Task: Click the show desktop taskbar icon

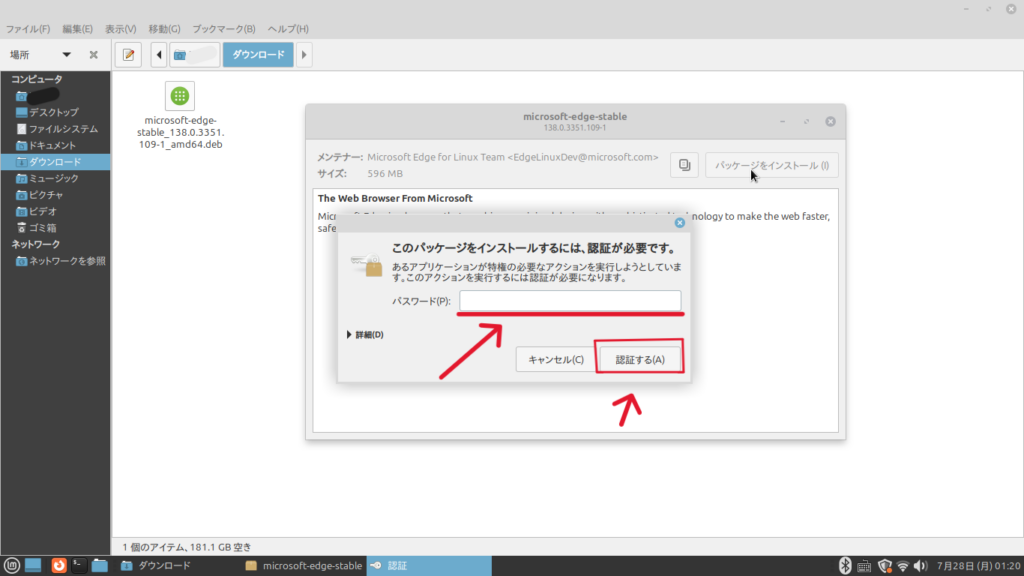Action: (33, 566)
